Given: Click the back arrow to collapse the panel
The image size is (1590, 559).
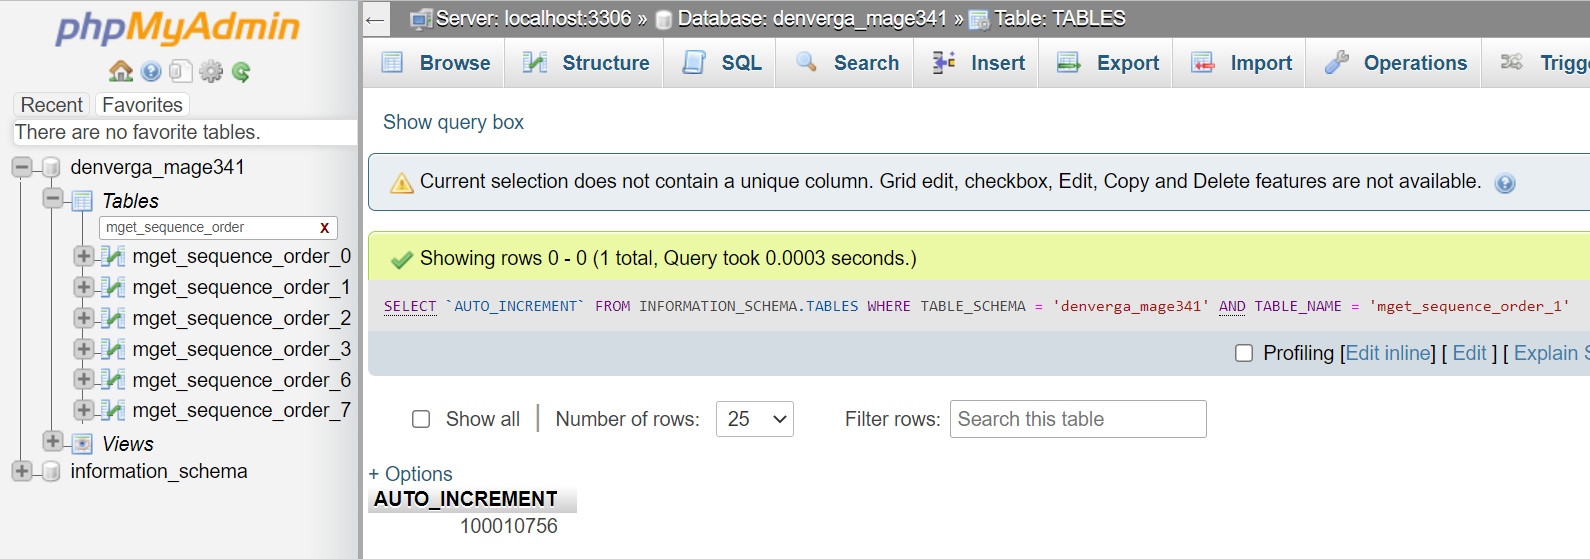Looking at the screenshot, I should click(375, 19).
